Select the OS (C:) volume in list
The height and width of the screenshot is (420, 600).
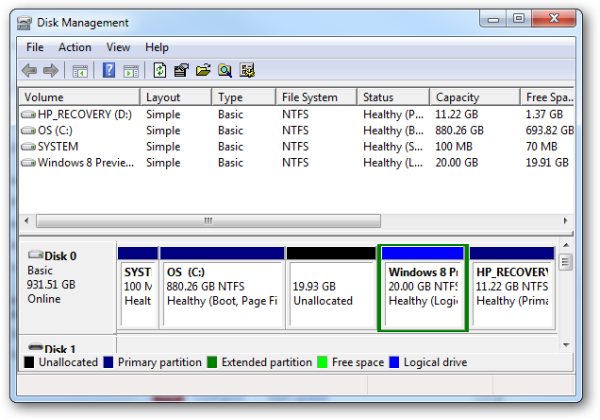(x=50, y=131)
